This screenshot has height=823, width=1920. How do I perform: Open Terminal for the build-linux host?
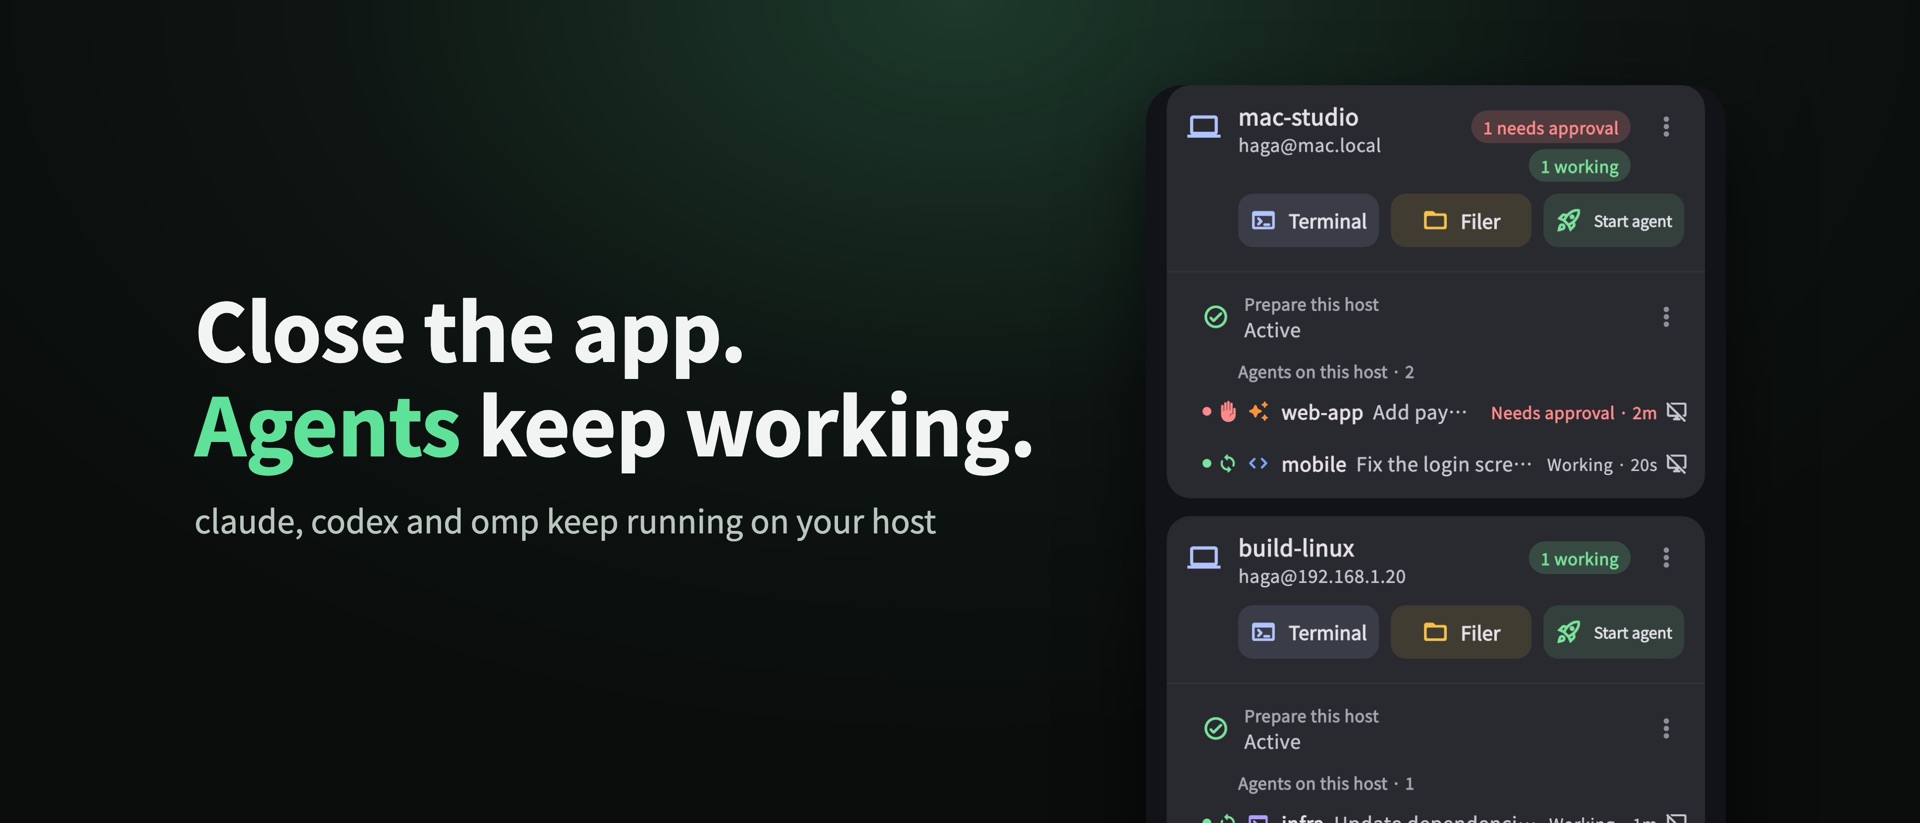[x=1308, y=633]
